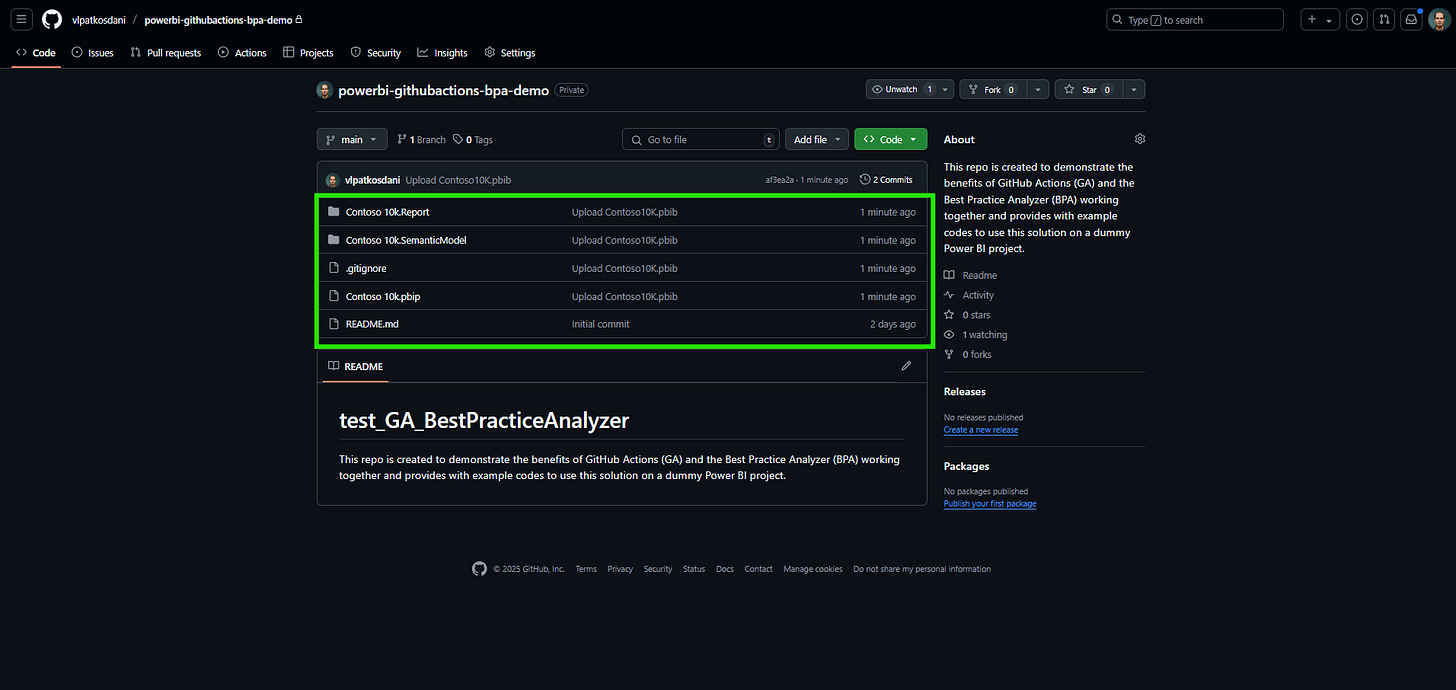View the 2 Commits history

(x=886, y=180)
